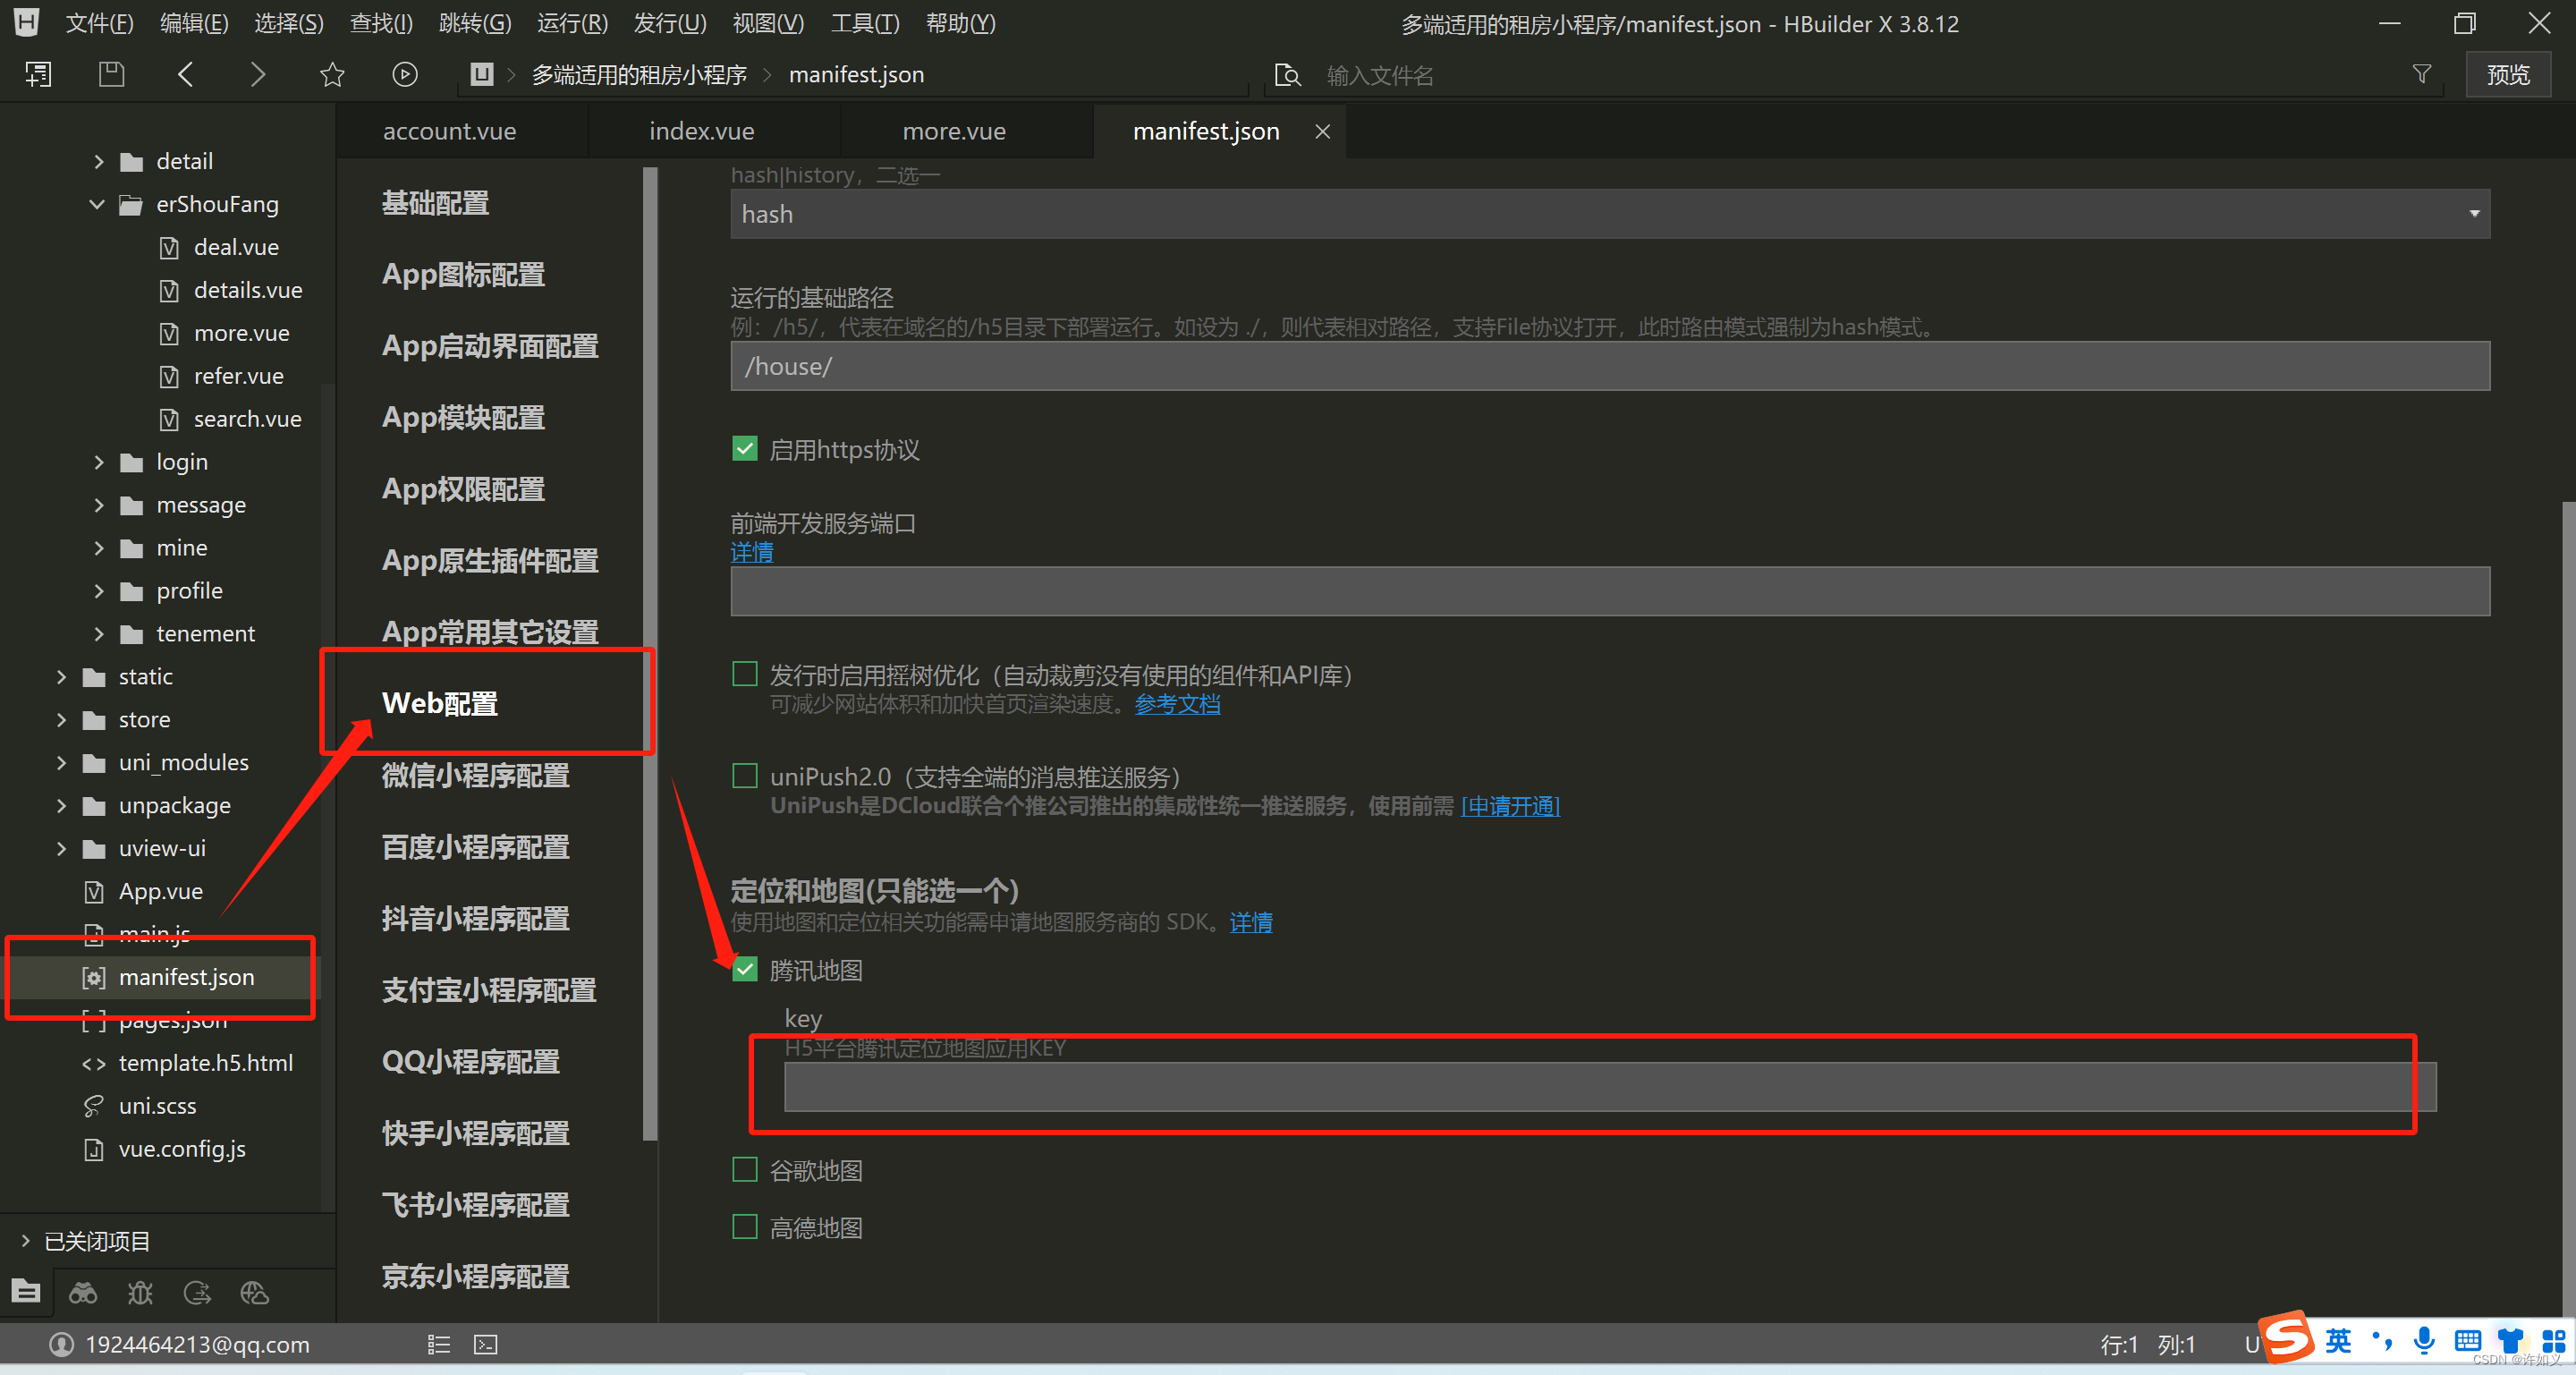This screenshot has height=1375, width=2576.
Task: Open the debug bug icon panel
Action: point(140,1292)
